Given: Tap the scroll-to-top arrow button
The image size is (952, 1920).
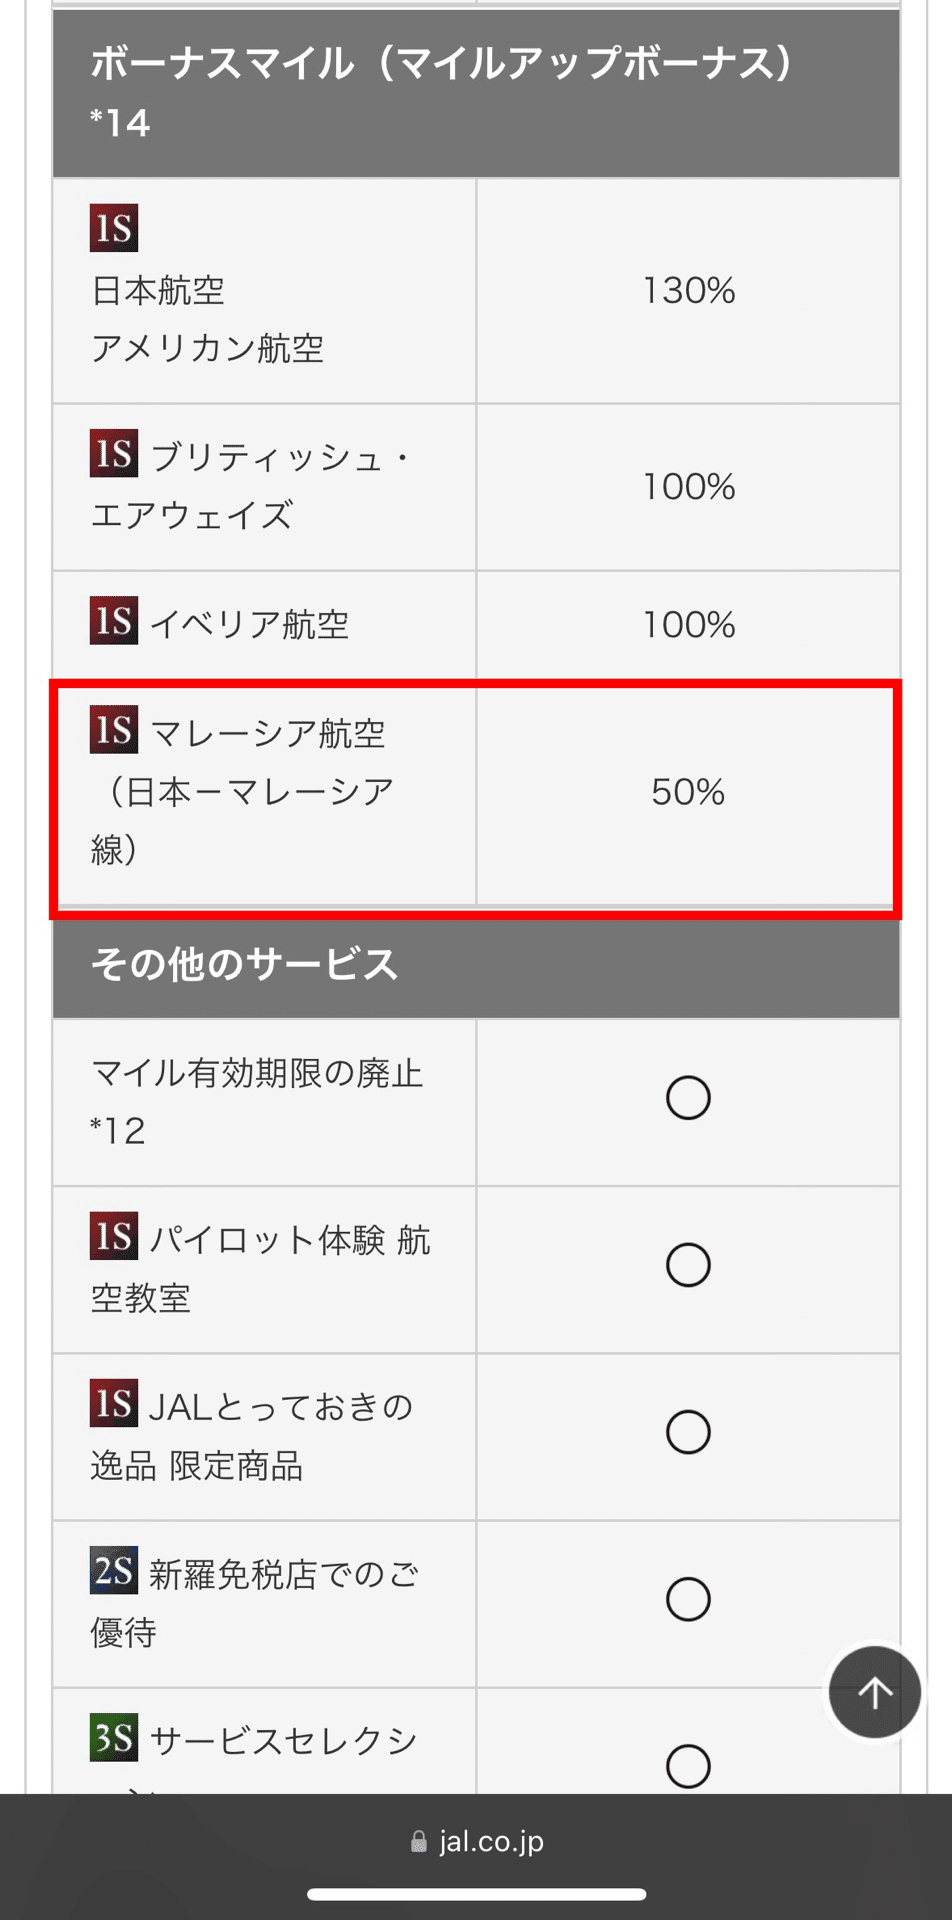Looking at the screenshot, I should coord(875,1692).
